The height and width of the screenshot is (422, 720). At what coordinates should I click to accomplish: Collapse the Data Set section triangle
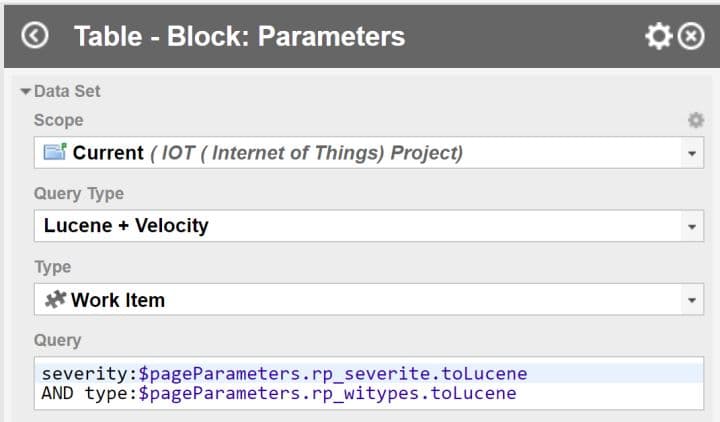click(x=25, y=92)
